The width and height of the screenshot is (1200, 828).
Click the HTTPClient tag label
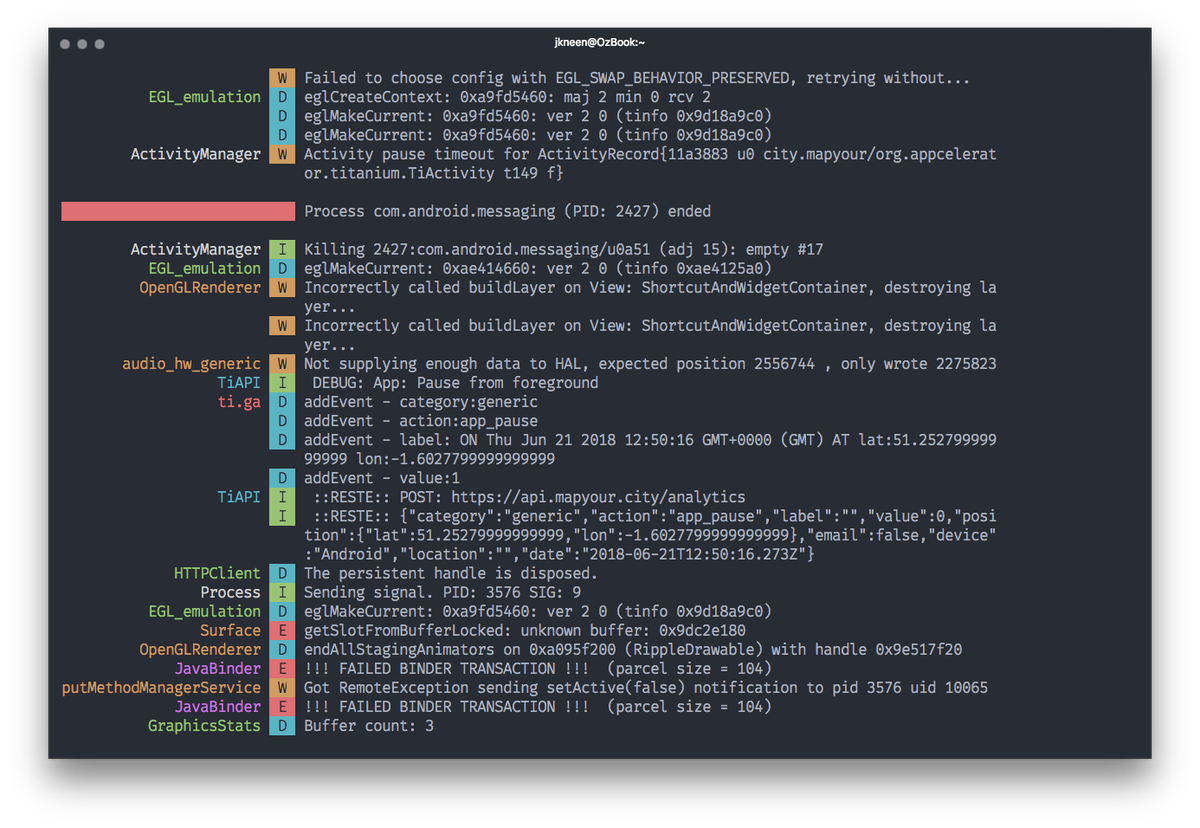(217, 573)
